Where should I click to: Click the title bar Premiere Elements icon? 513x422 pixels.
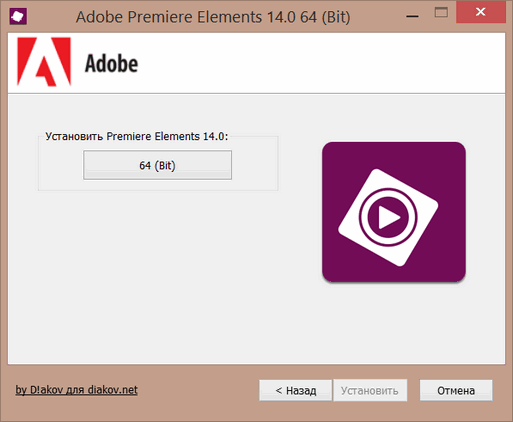point(18,16)
